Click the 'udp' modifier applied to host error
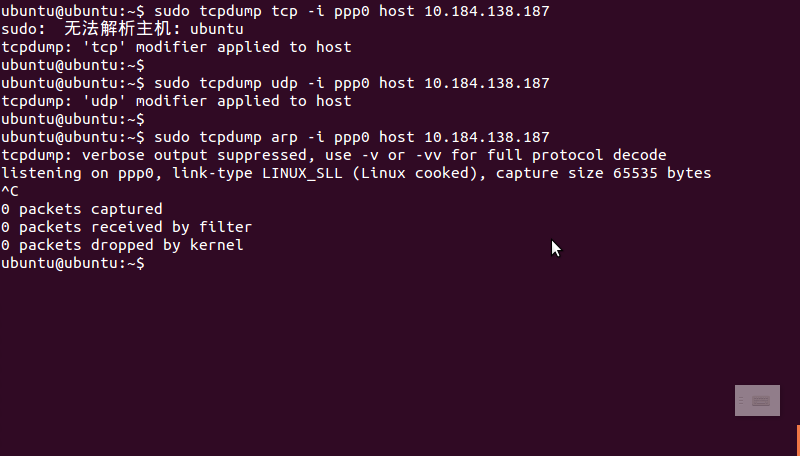Screen dimensions: 800x456 click(x=177, y=101)
